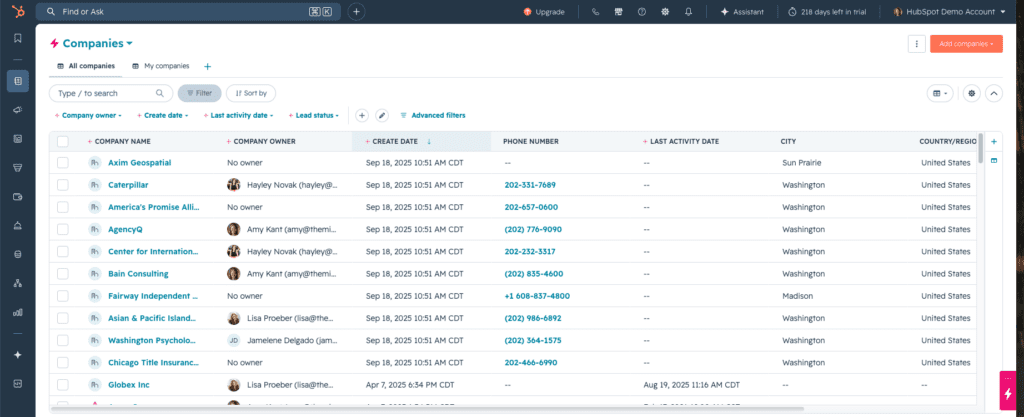The width and height of the screenshot is (1024, 417).
Task: Call phone number 202-331-7689
Action: click(530, 185)
